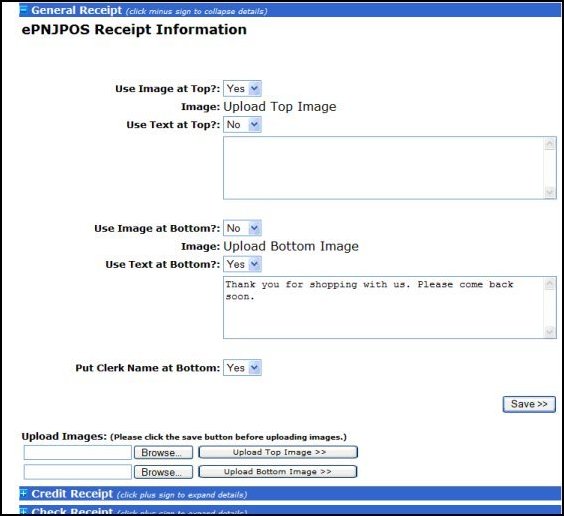Click the ePNJPOS Receipt Information heading

[x=134, y=29]
